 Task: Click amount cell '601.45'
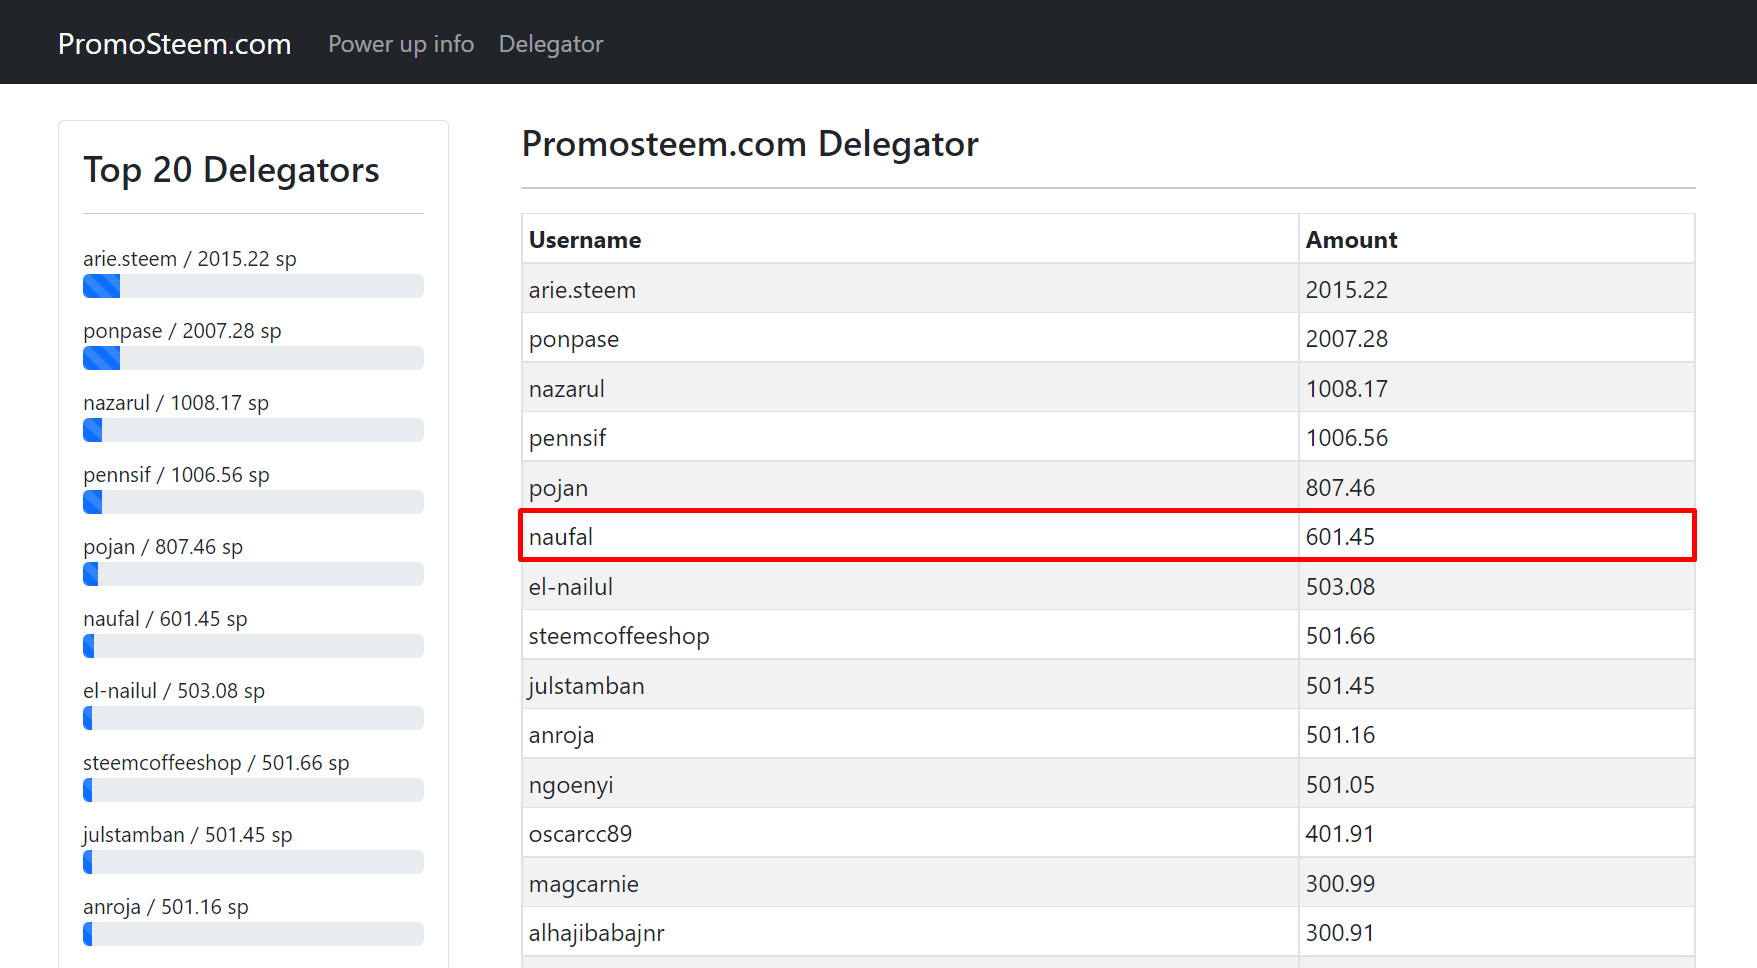coord(1496,536)
